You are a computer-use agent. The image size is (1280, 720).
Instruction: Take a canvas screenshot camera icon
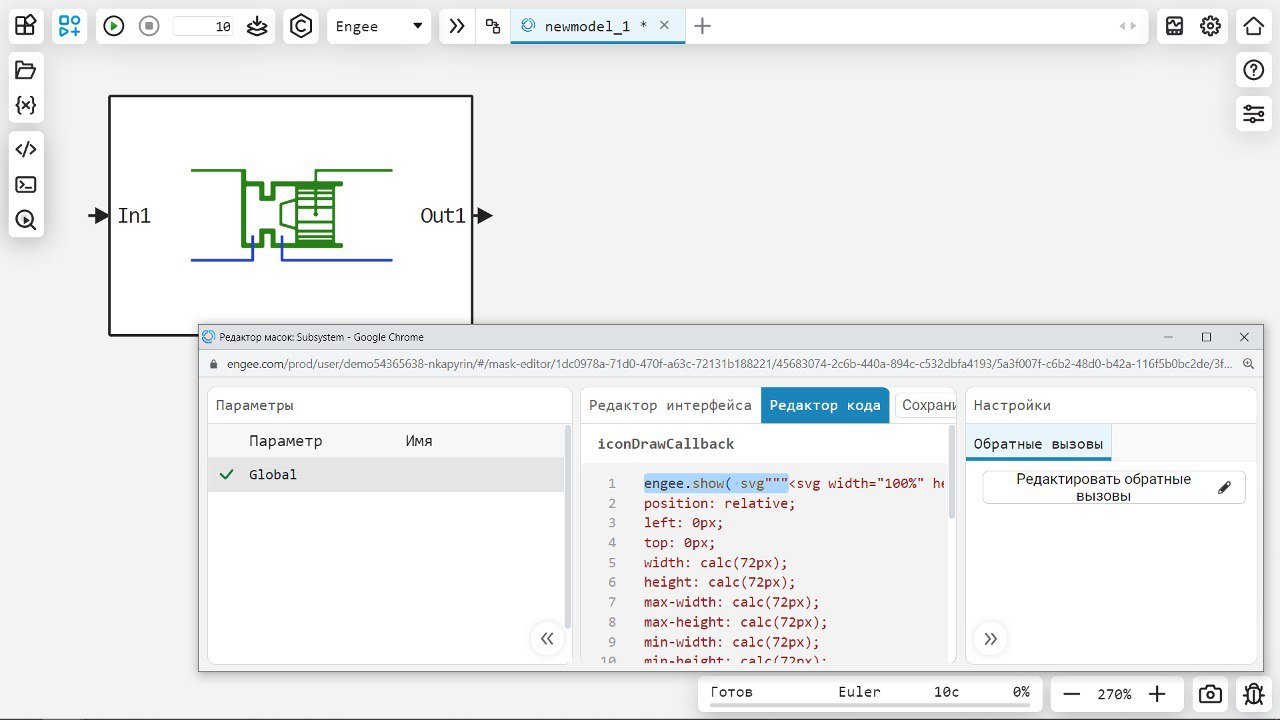(x=1210, y=694)
